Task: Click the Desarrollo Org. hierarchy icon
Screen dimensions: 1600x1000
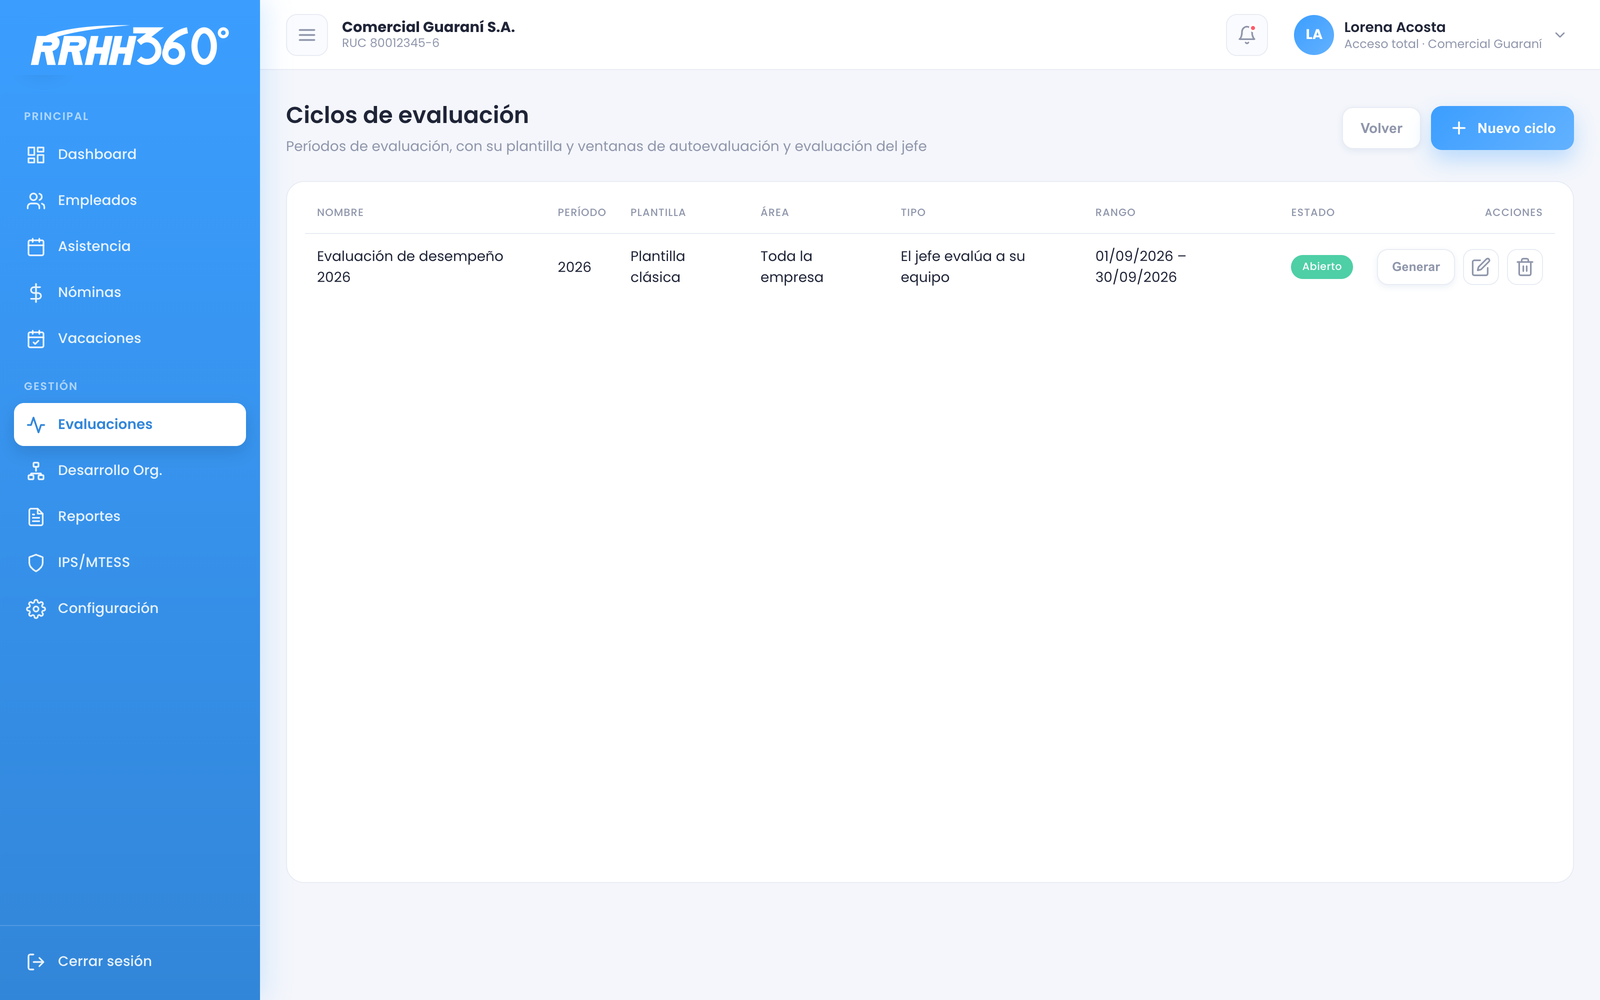Action: pos(36,470)
